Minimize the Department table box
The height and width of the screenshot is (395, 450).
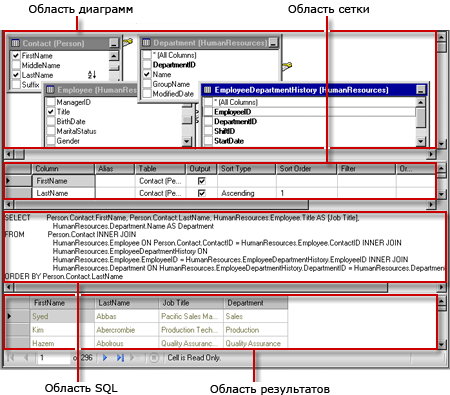[x=273, y=43]
